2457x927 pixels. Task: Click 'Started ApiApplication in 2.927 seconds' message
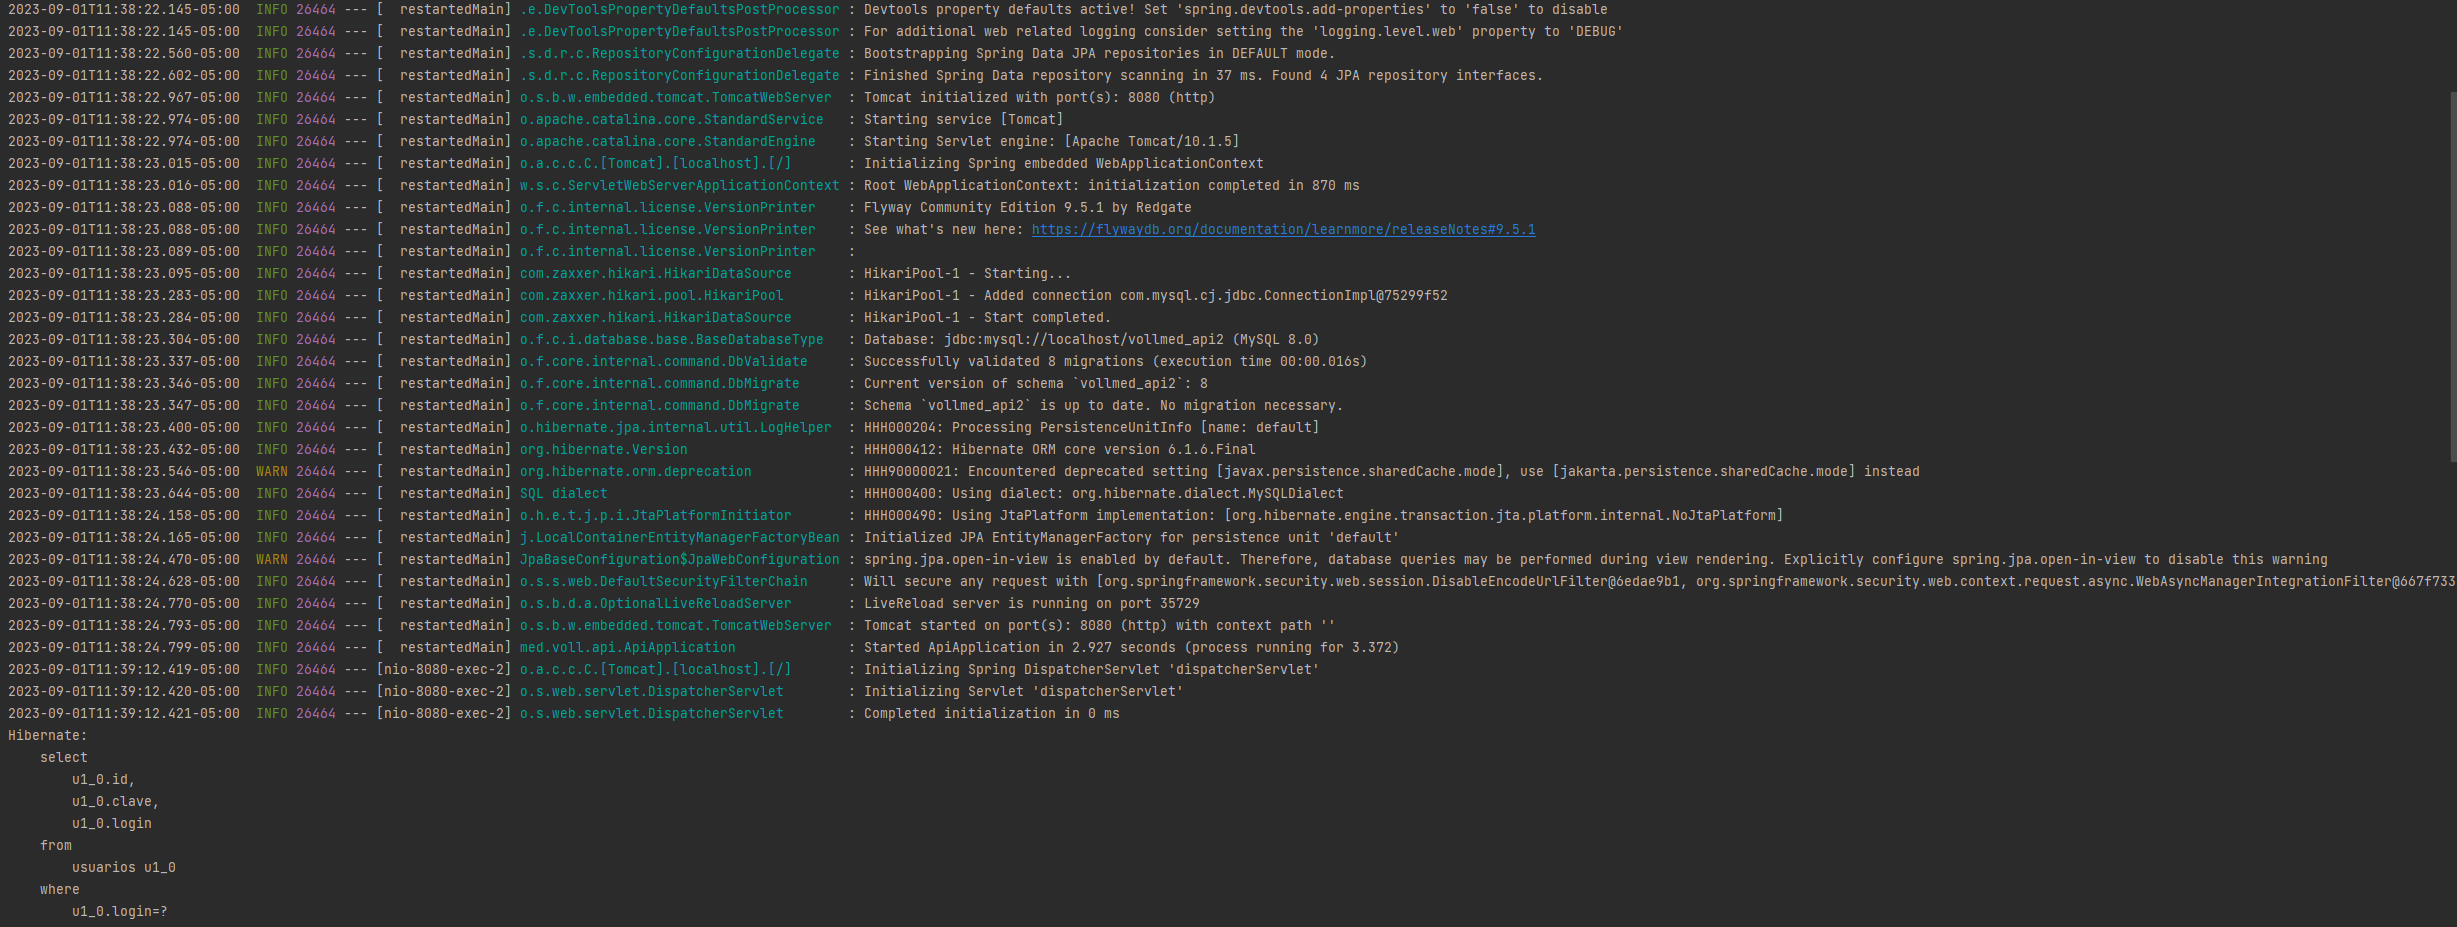(x=1131, y=648)
